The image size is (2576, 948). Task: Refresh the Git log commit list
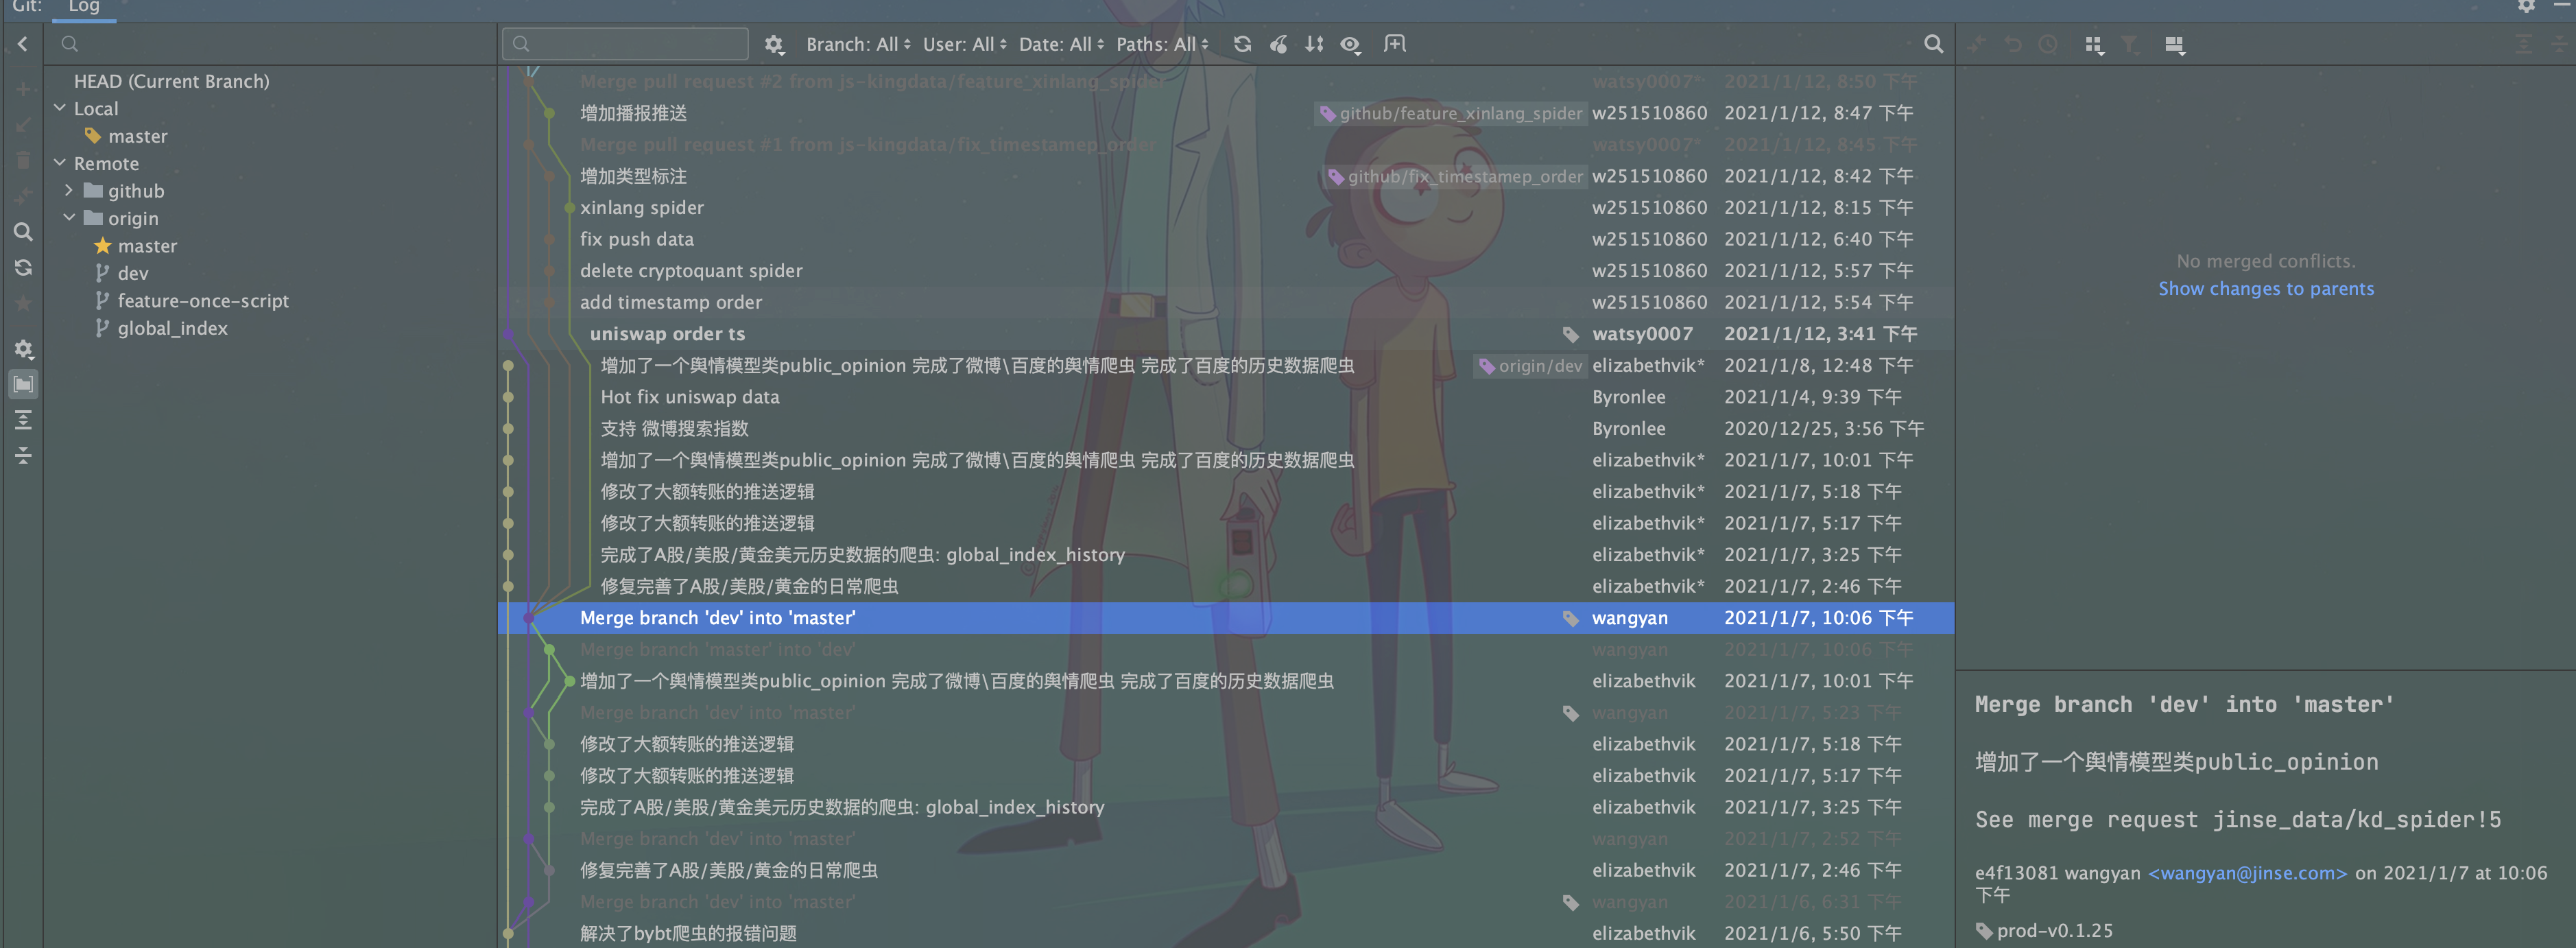click(1242, 44)
